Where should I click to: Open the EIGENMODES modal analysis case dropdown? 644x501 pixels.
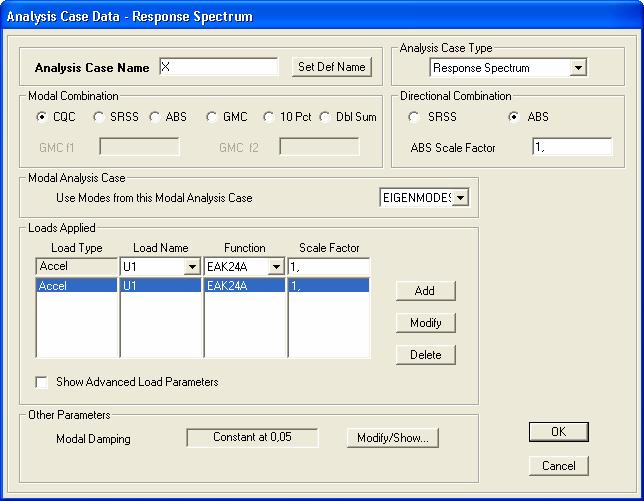(460, 198)
